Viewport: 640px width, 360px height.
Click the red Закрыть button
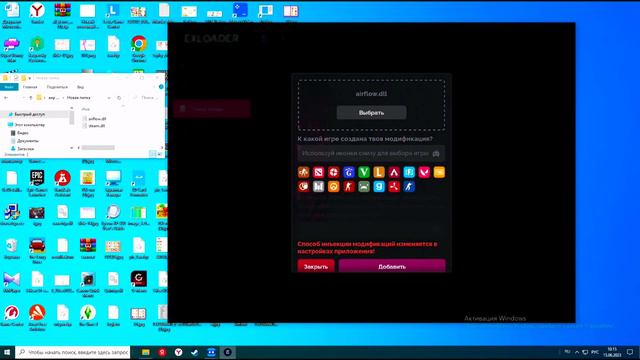[316, 266]
